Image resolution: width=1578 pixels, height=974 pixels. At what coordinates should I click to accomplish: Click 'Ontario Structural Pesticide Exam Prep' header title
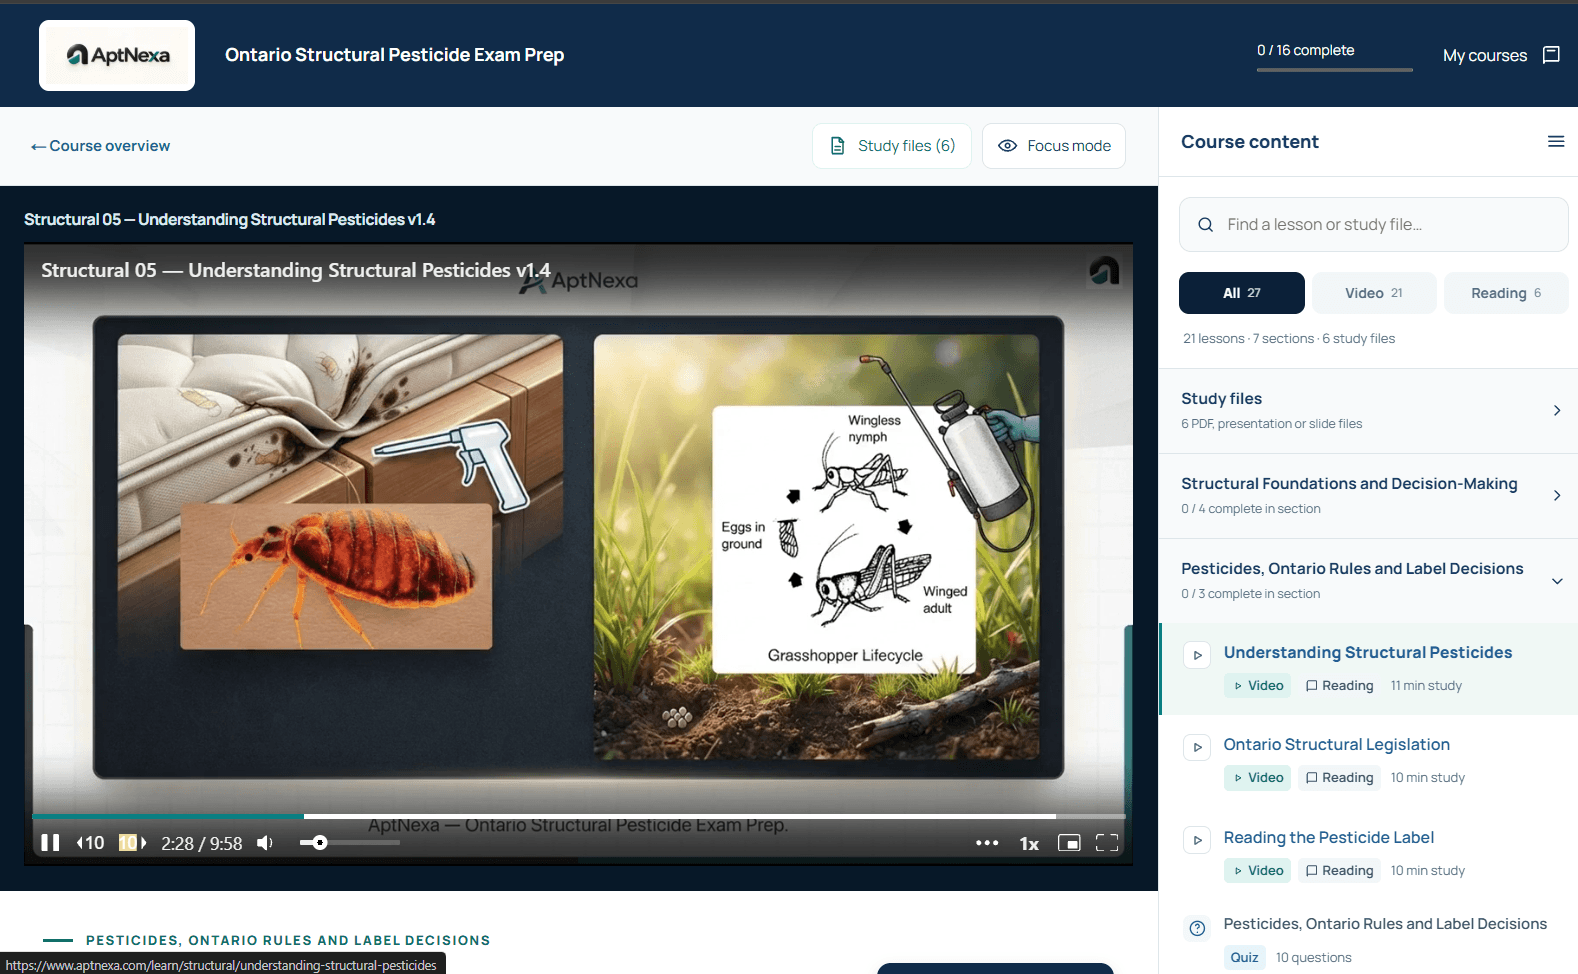[x=394, y=55]
